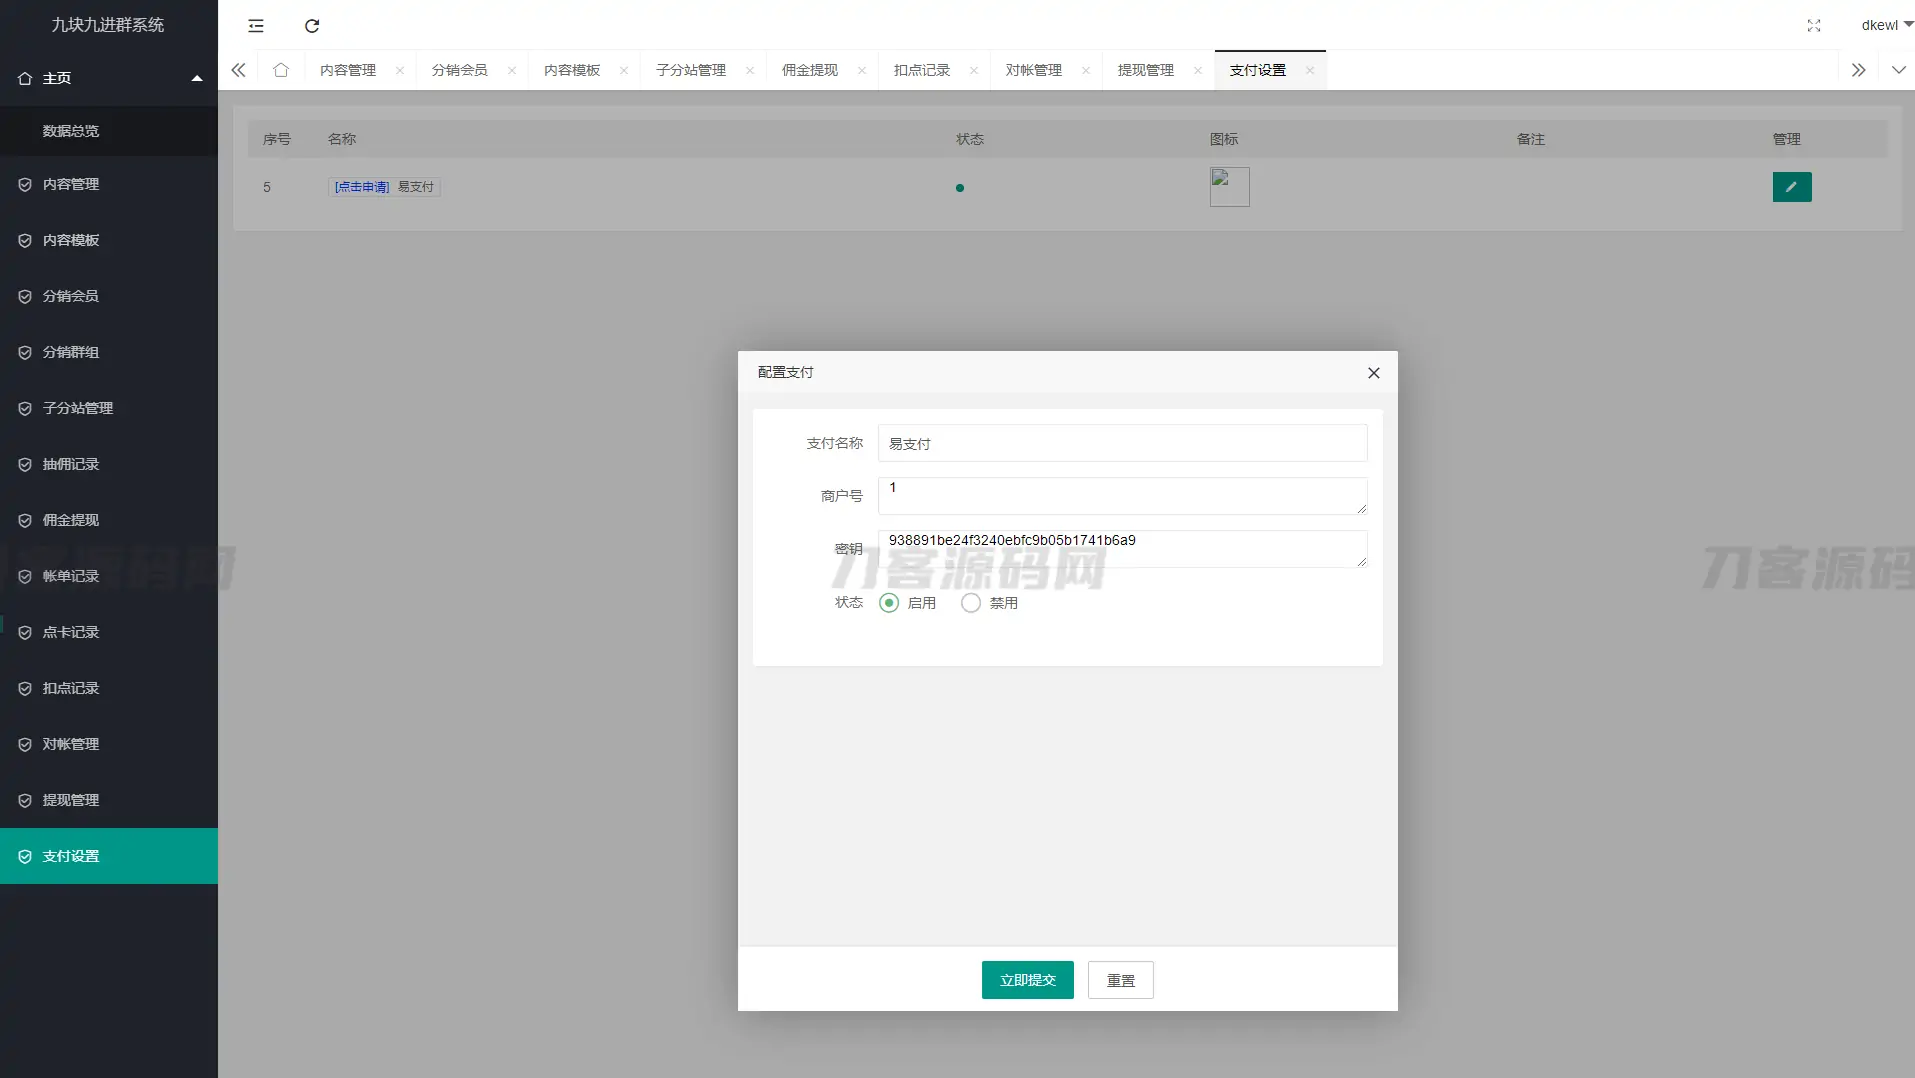Viewport: 1915px width, 1078px height.
Task: Click the [点击申请] link
Action: point(361,187)
